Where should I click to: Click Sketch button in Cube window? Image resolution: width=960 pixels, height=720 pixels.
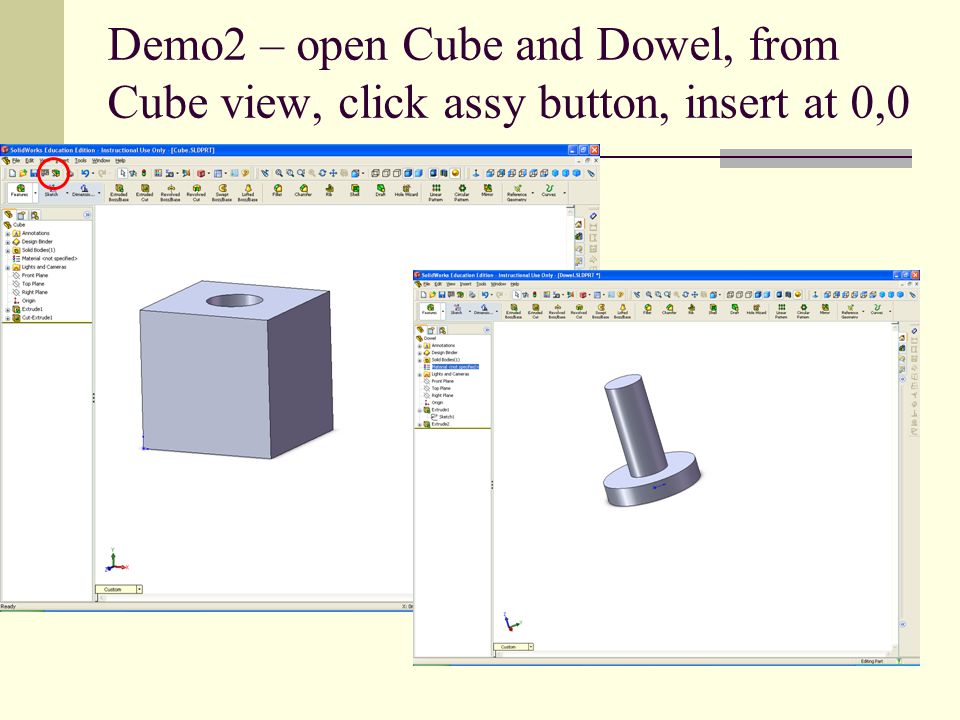click(x=51, y=192)
